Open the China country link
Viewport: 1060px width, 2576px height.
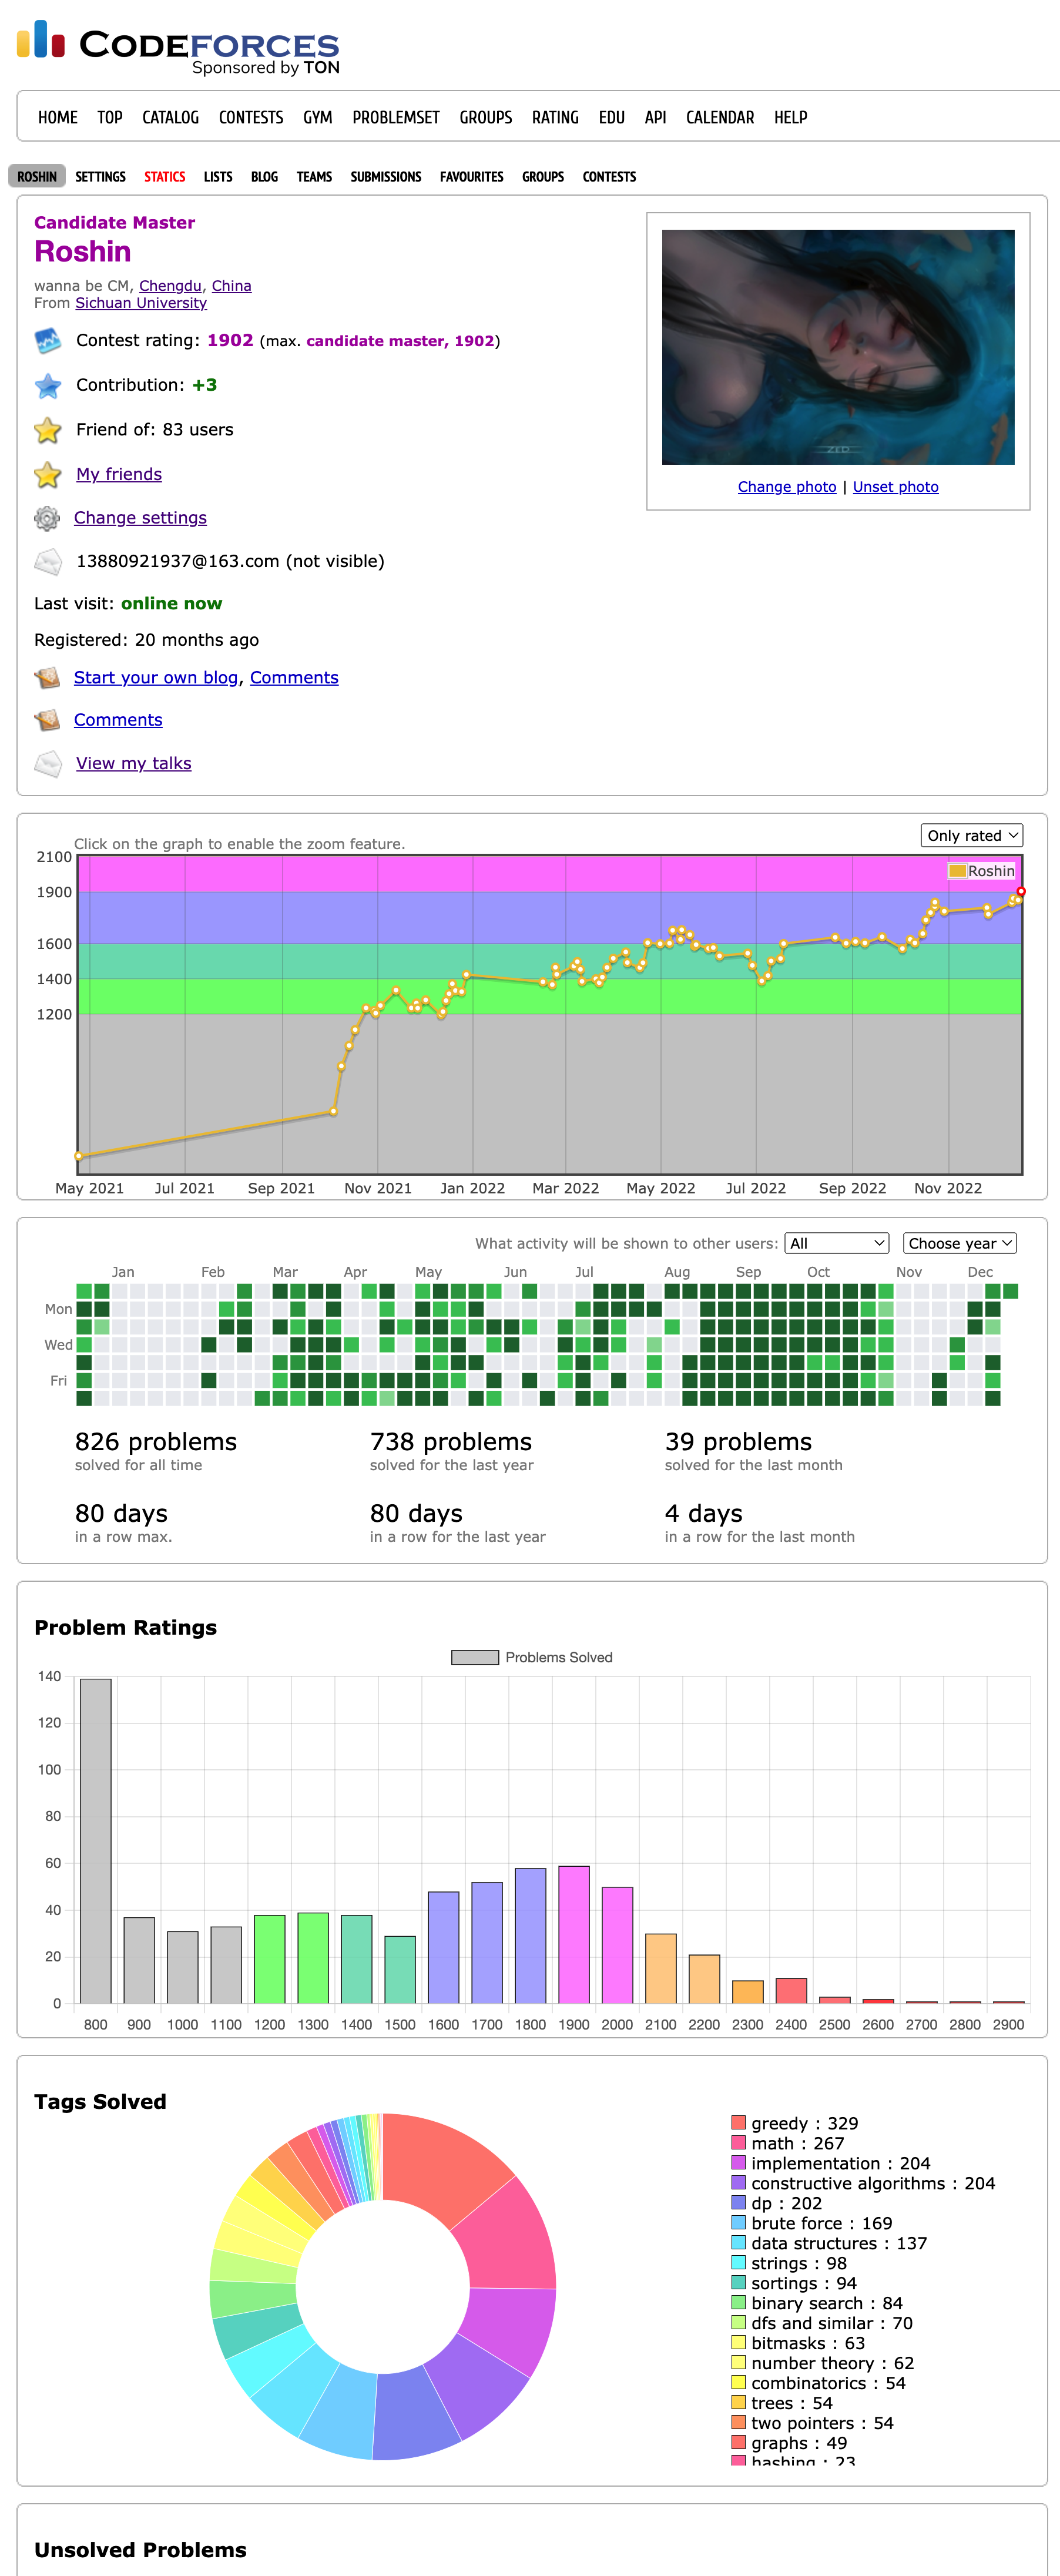pyautogui.click(x=231, y=286)
